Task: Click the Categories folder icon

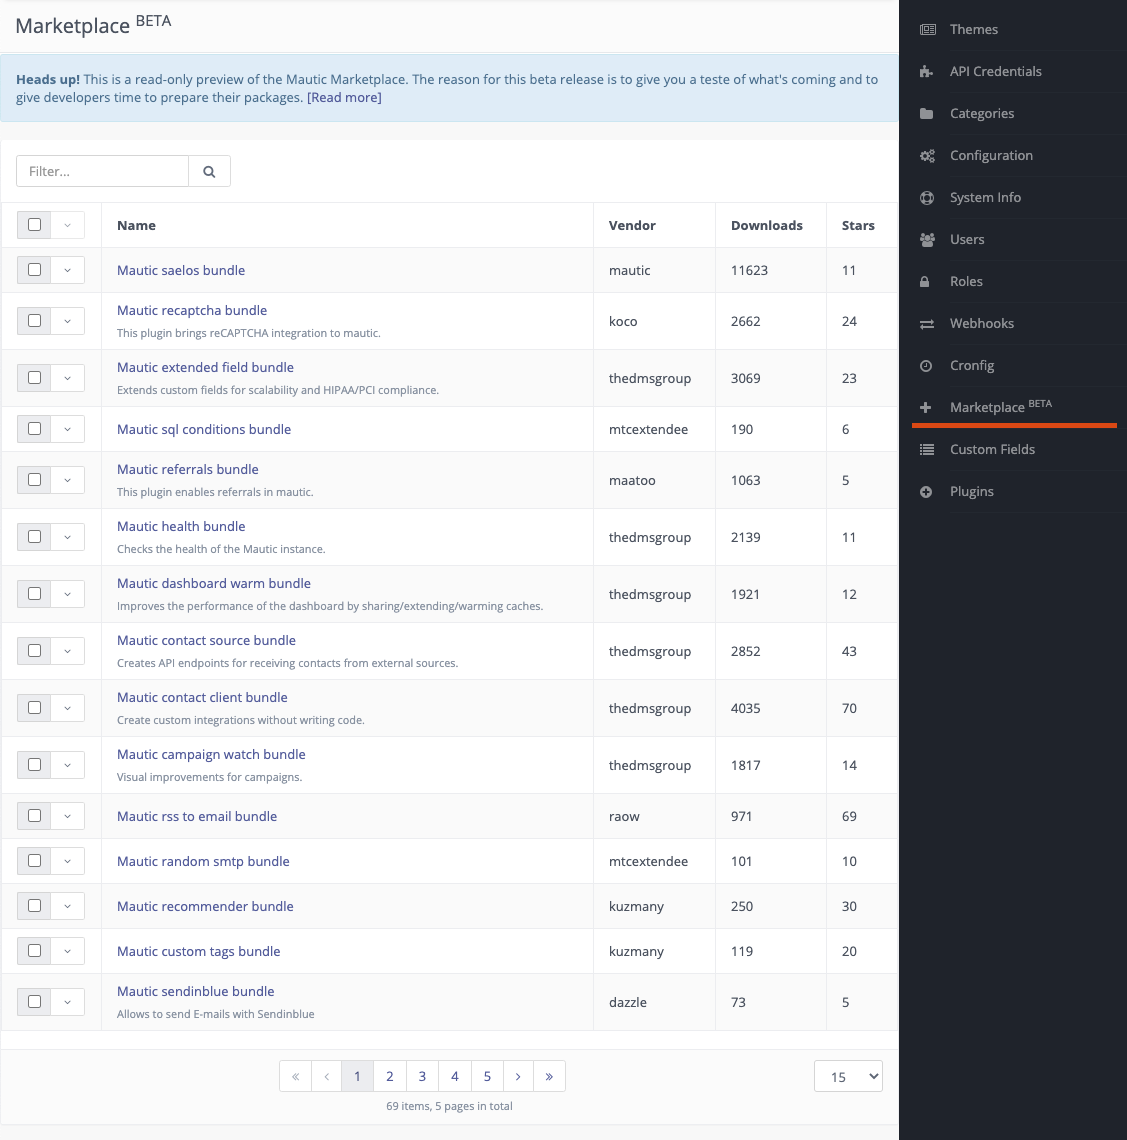Action: coord(927,113)
